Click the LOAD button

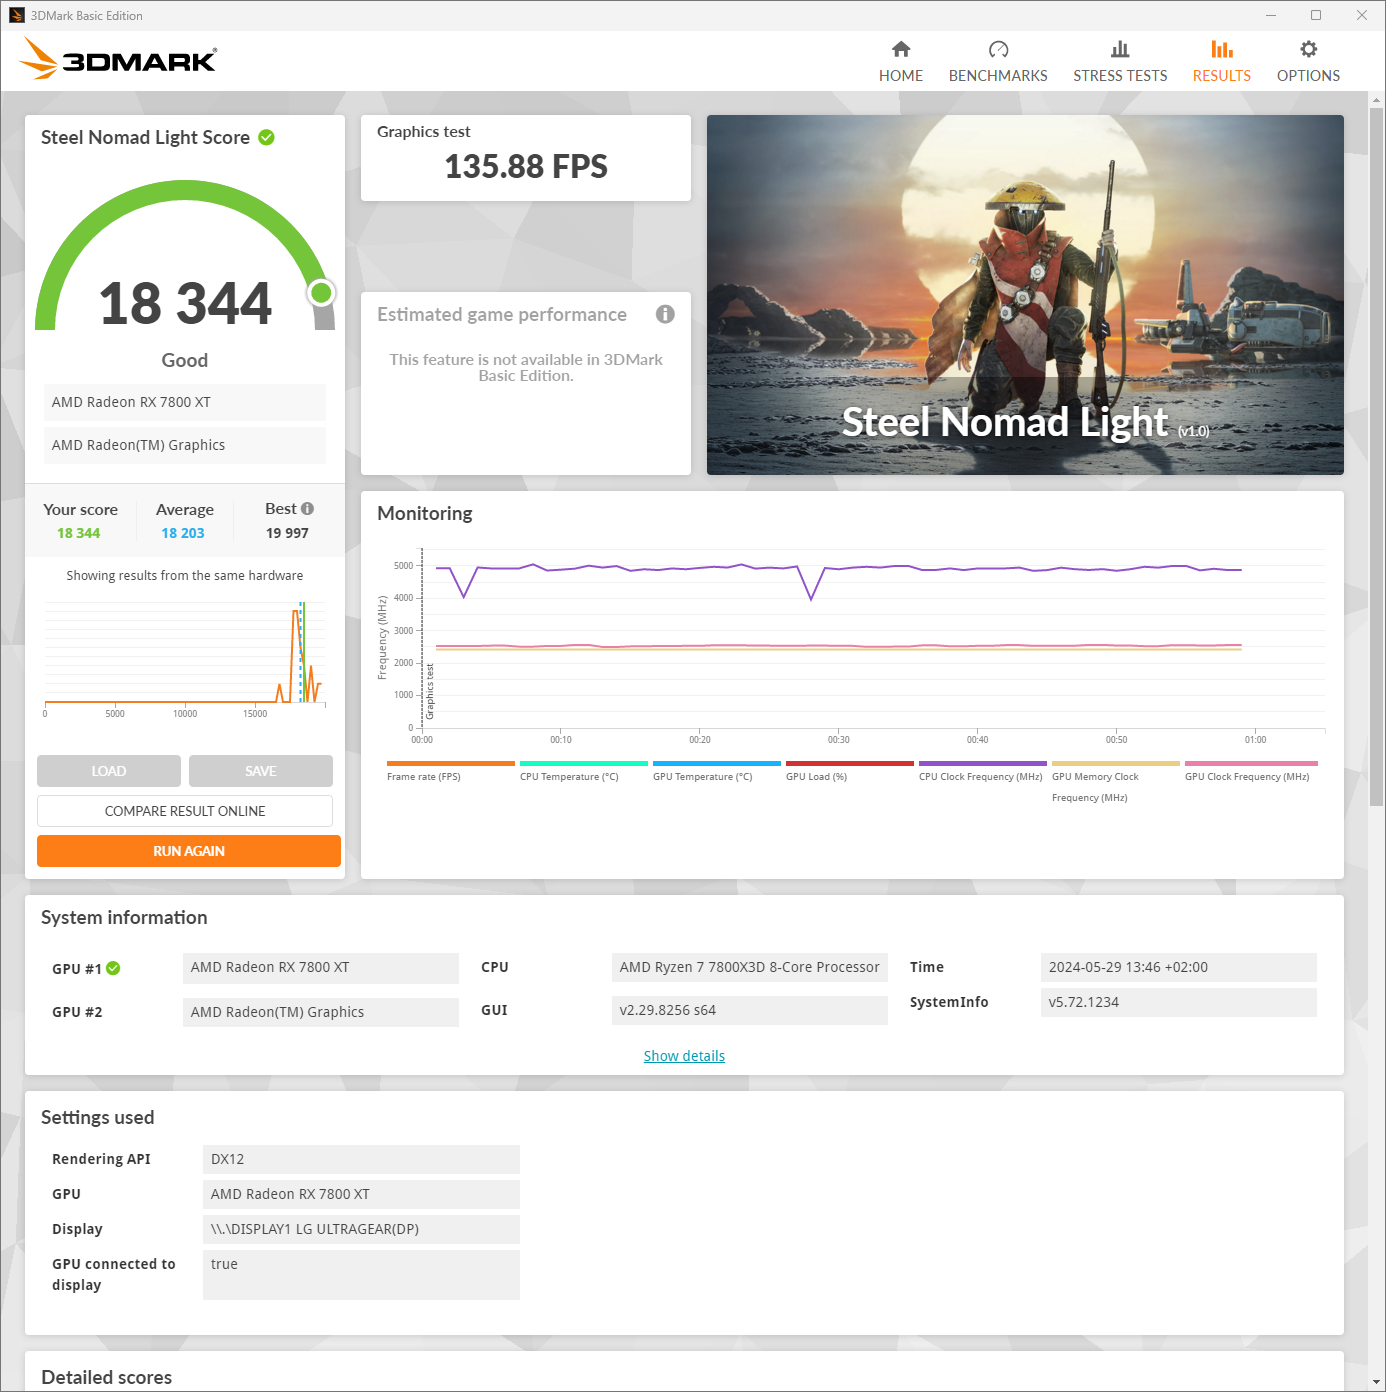109,771
